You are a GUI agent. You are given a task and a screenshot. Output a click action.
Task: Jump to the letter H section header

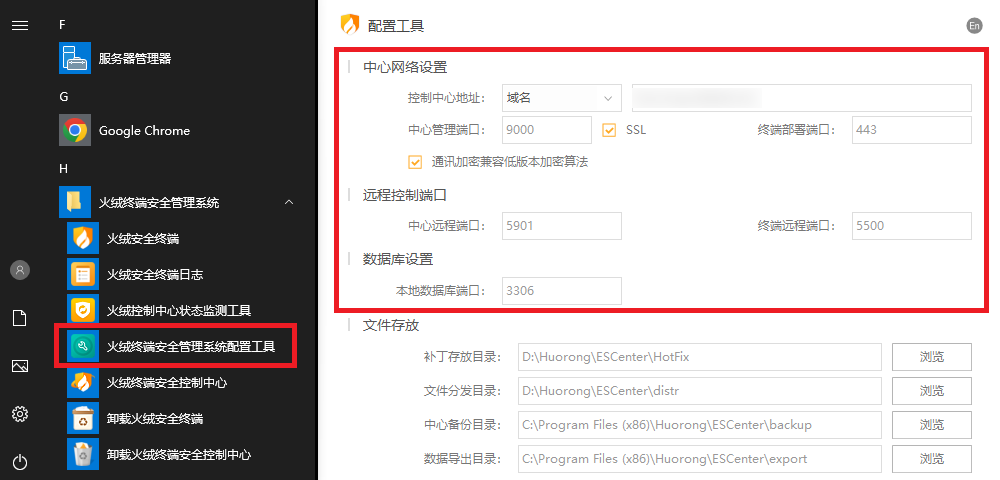point(63,169)
